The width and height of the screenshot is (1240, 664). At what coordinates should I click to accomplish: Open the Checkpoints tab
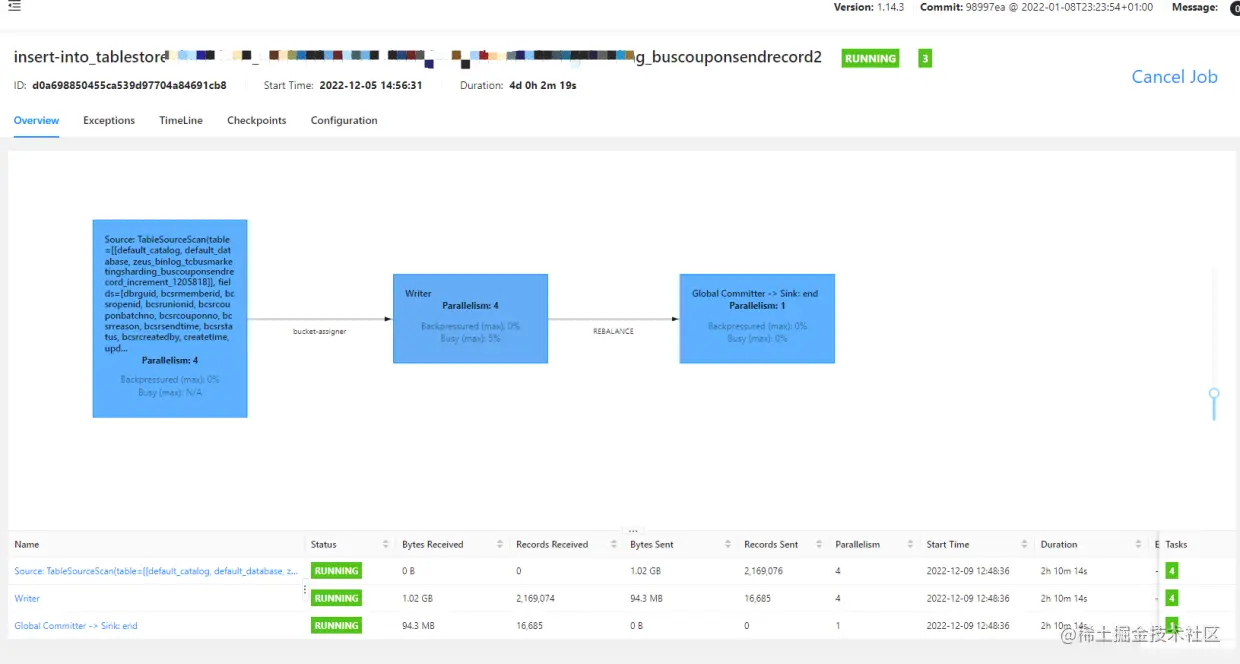tap(257, 120)
